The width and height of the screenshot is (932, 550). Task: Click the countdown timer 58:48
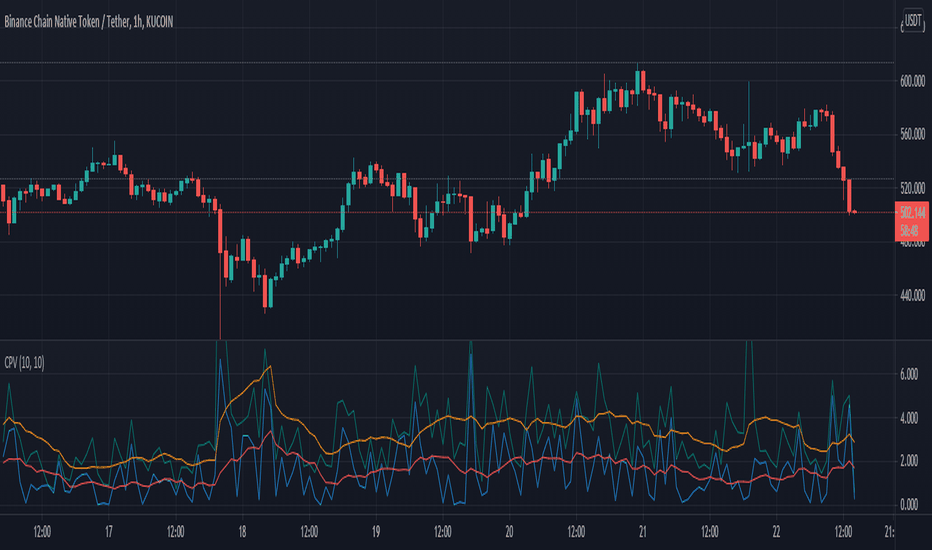click(x=909, y=230)
